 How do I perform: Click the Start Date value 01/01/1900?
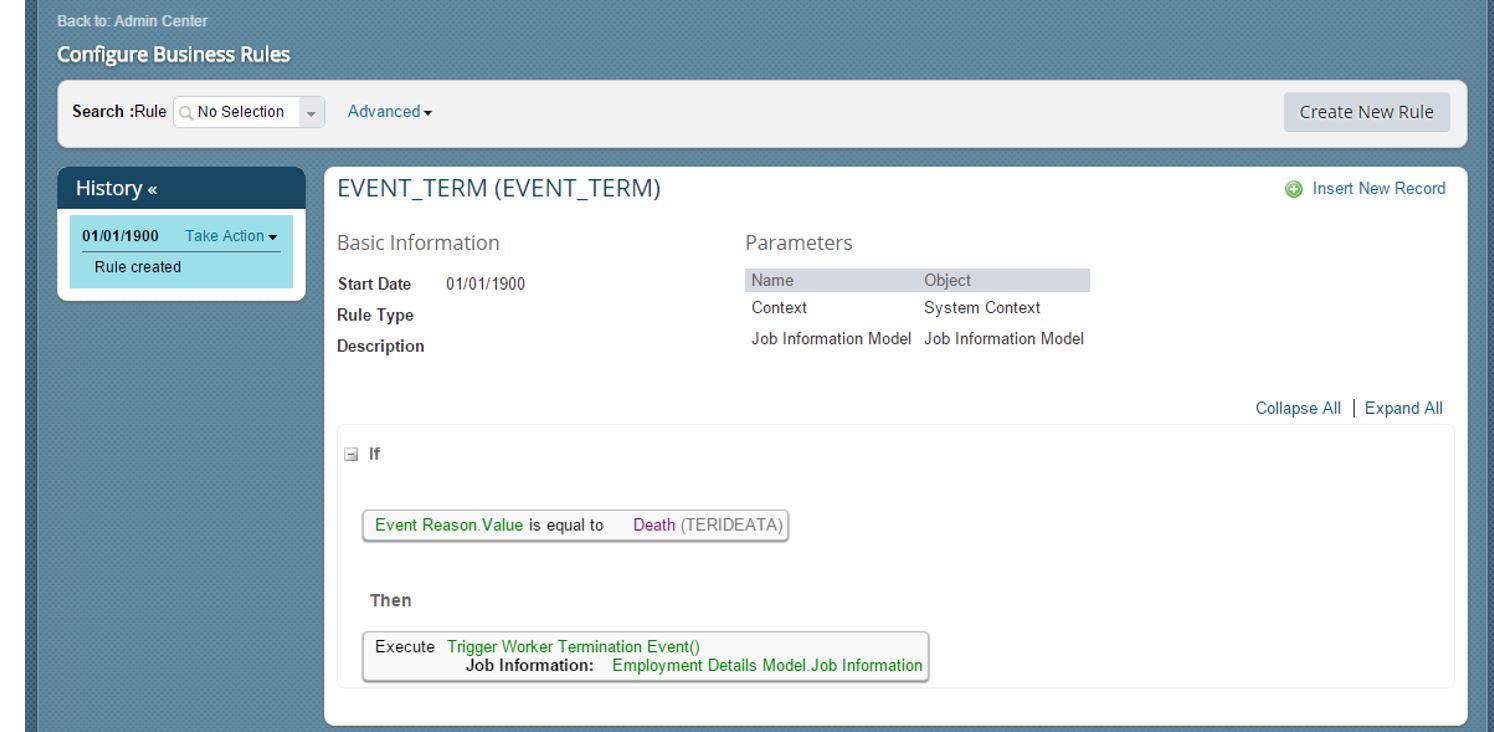click(x=485, y=284)
